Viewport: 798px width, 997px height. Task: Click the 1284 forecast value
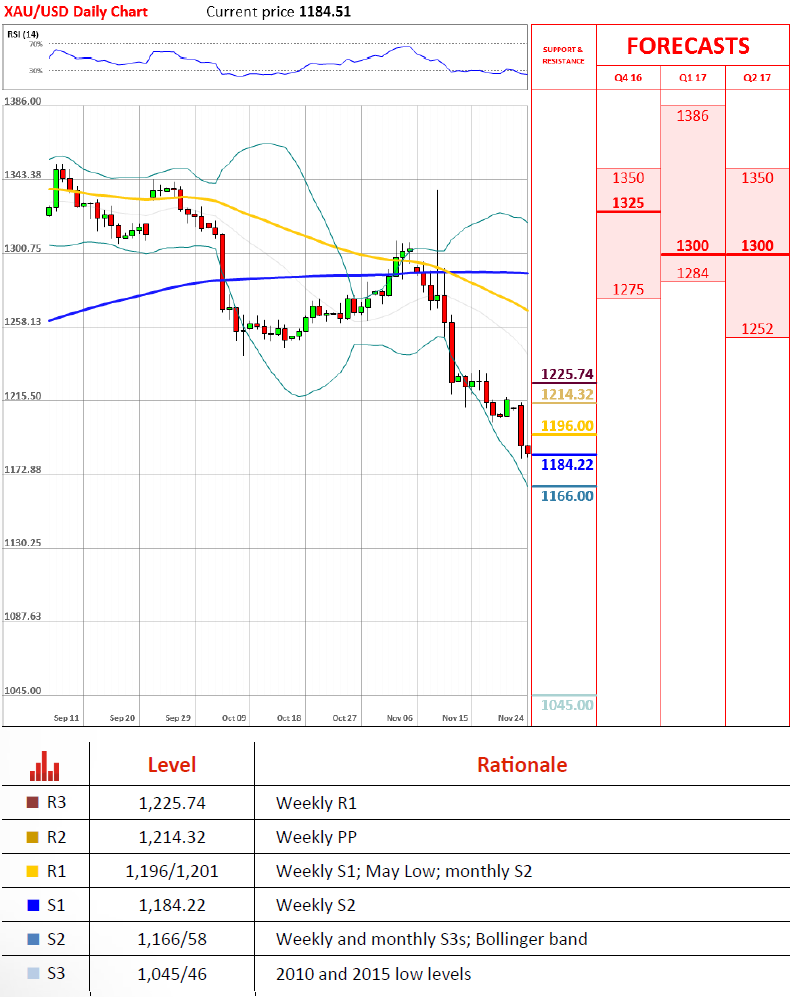tap(692, 273)
